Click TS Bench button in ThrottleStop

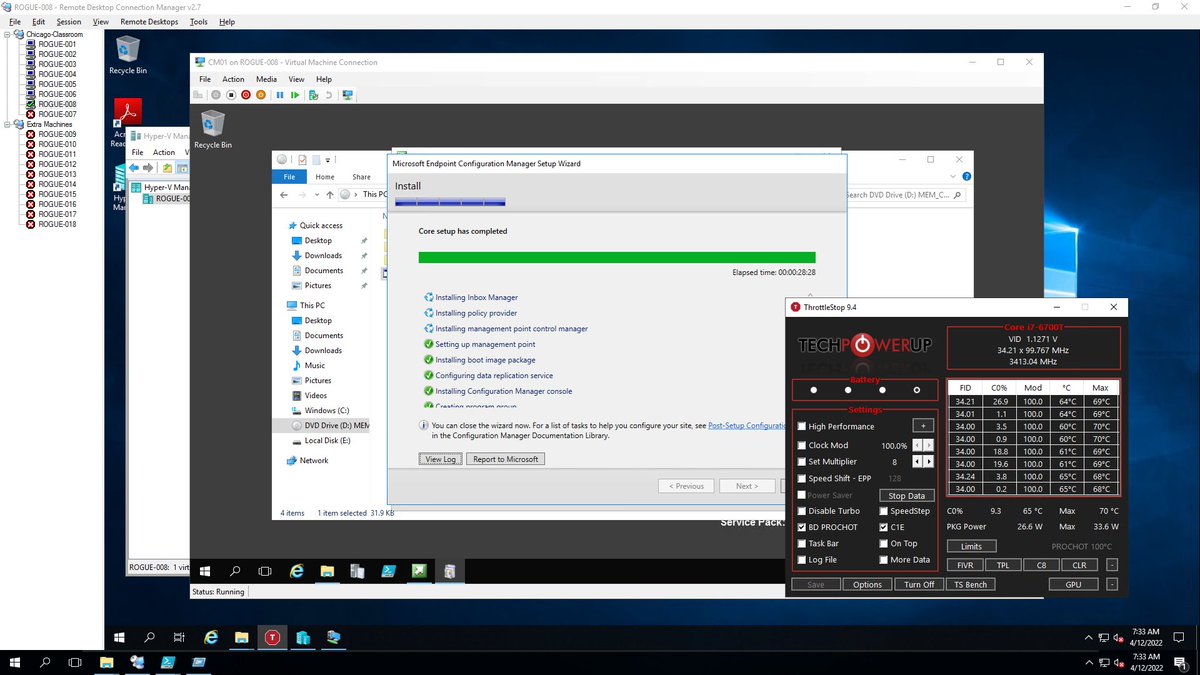click(x=970, y=584)
